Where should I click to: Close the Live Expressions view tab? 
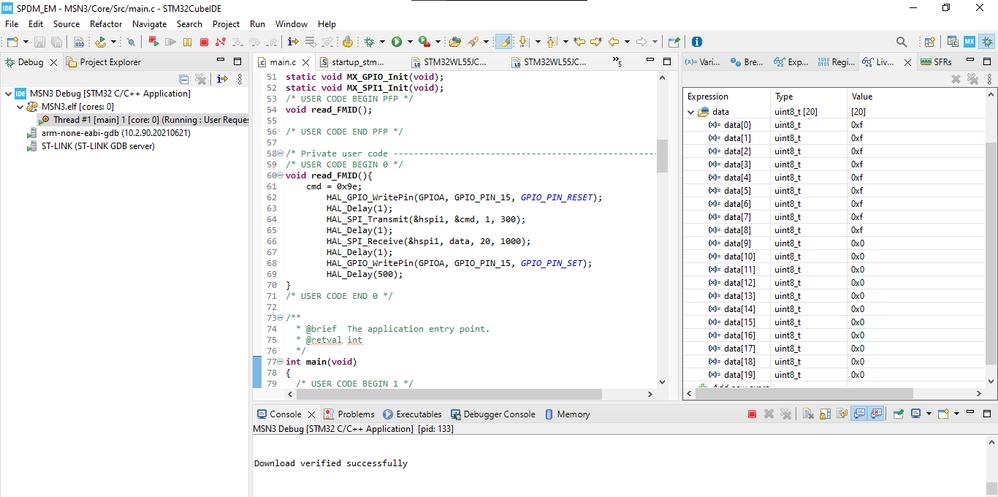(x=908, y=62)
